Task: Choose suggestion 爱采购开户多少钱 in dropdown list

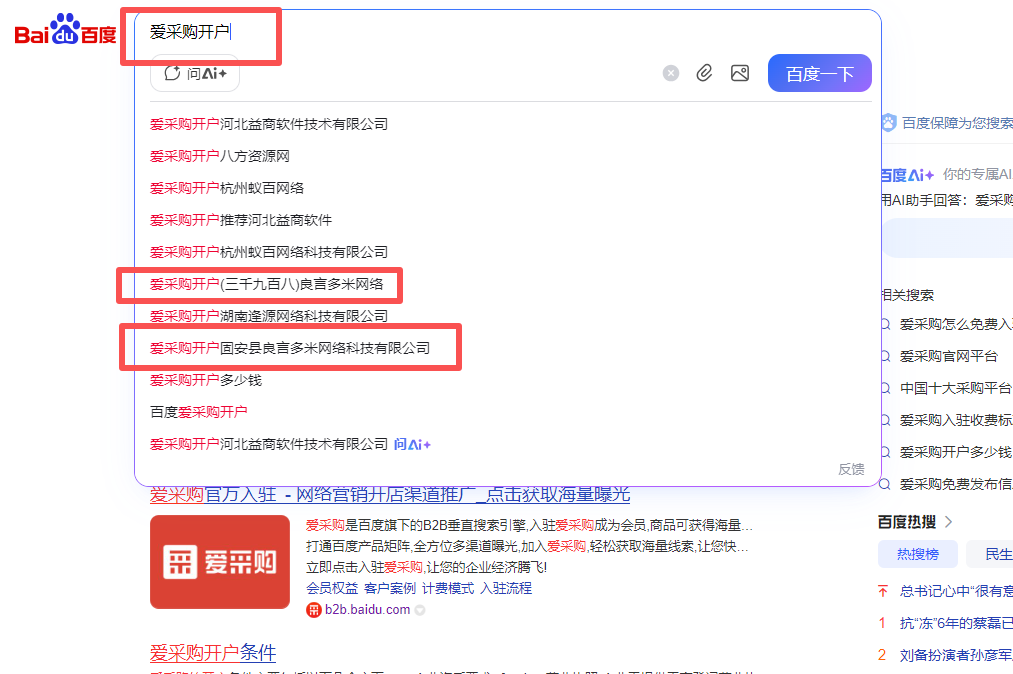Action: [x=206, y=380]
